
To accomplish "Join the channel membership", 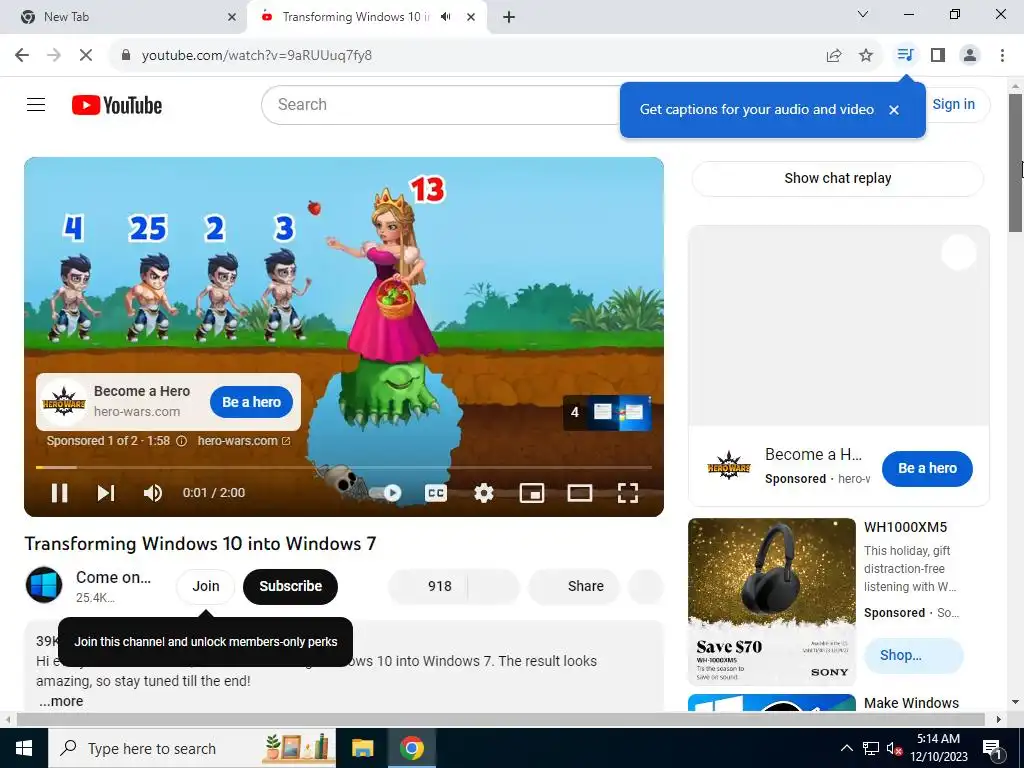I will (x=206, y=586).
